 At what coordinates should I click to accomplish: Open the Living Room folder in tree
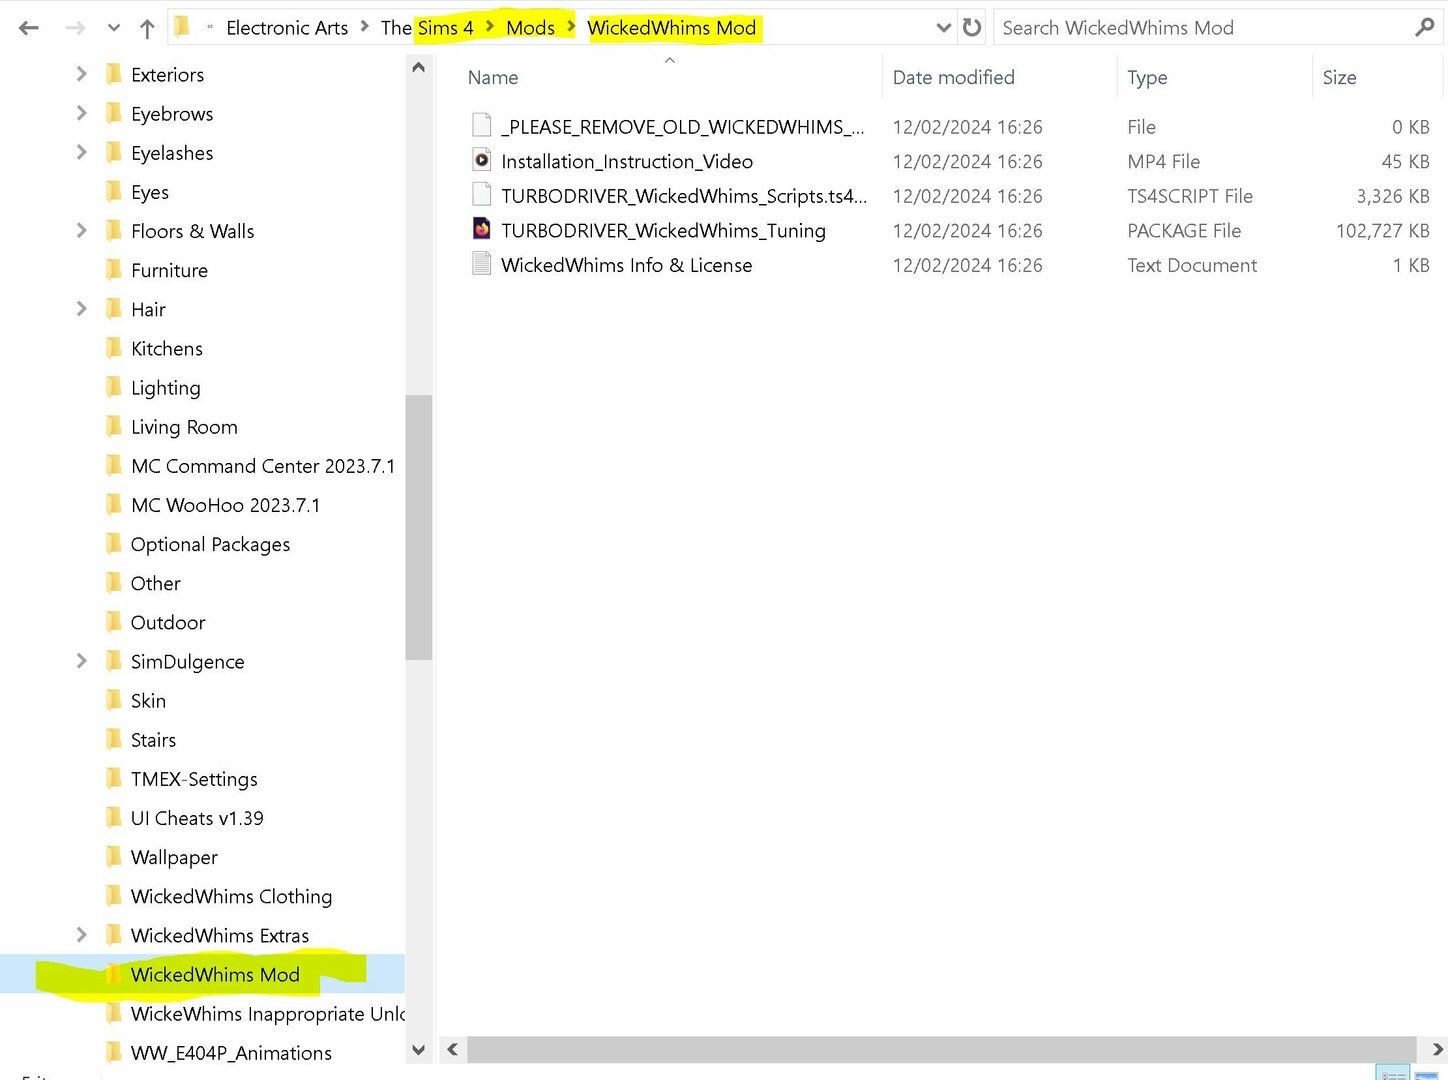pos(184,427)
